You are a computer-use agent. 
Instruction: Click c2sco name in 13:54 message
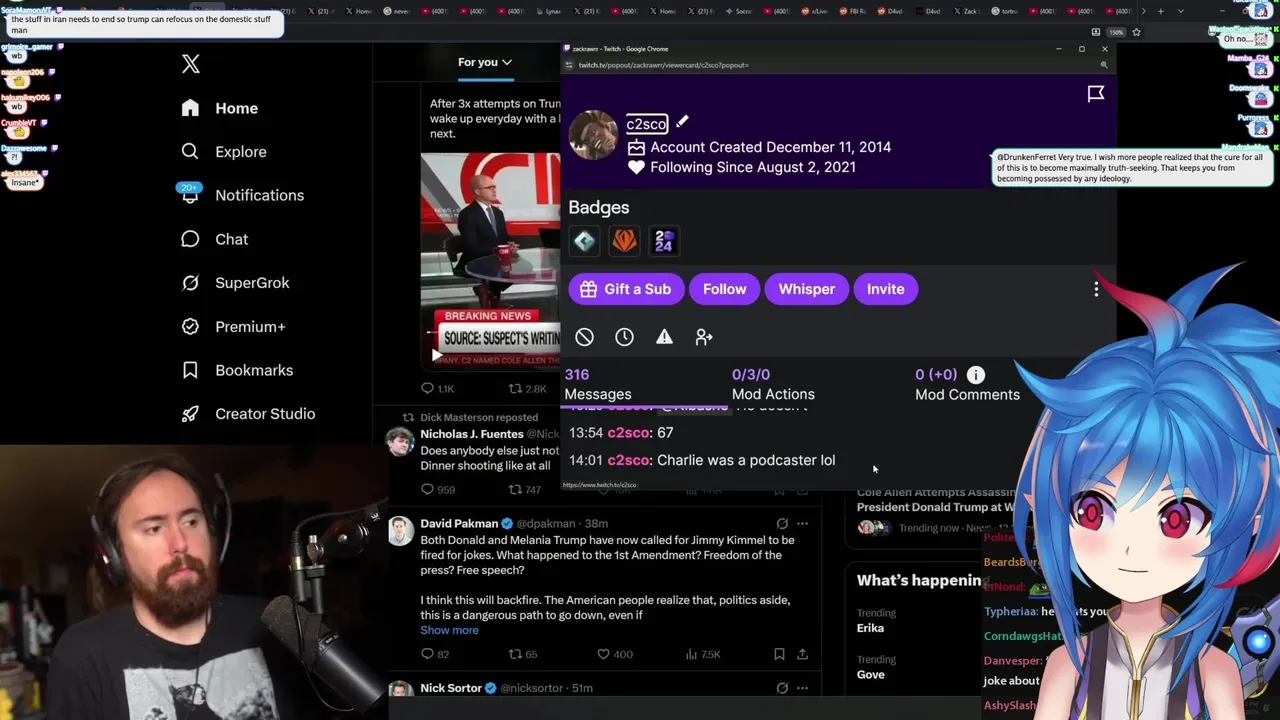tap(628, 433)
